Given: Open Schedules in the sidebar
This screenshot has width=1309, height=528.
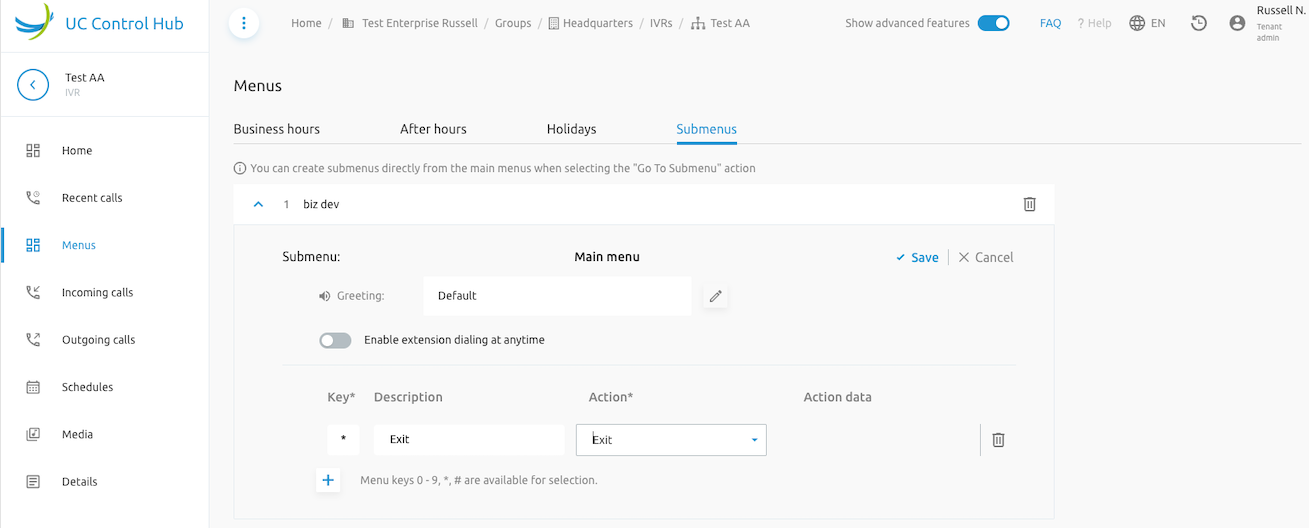Looking at the screenshot, I should (87, 387).
